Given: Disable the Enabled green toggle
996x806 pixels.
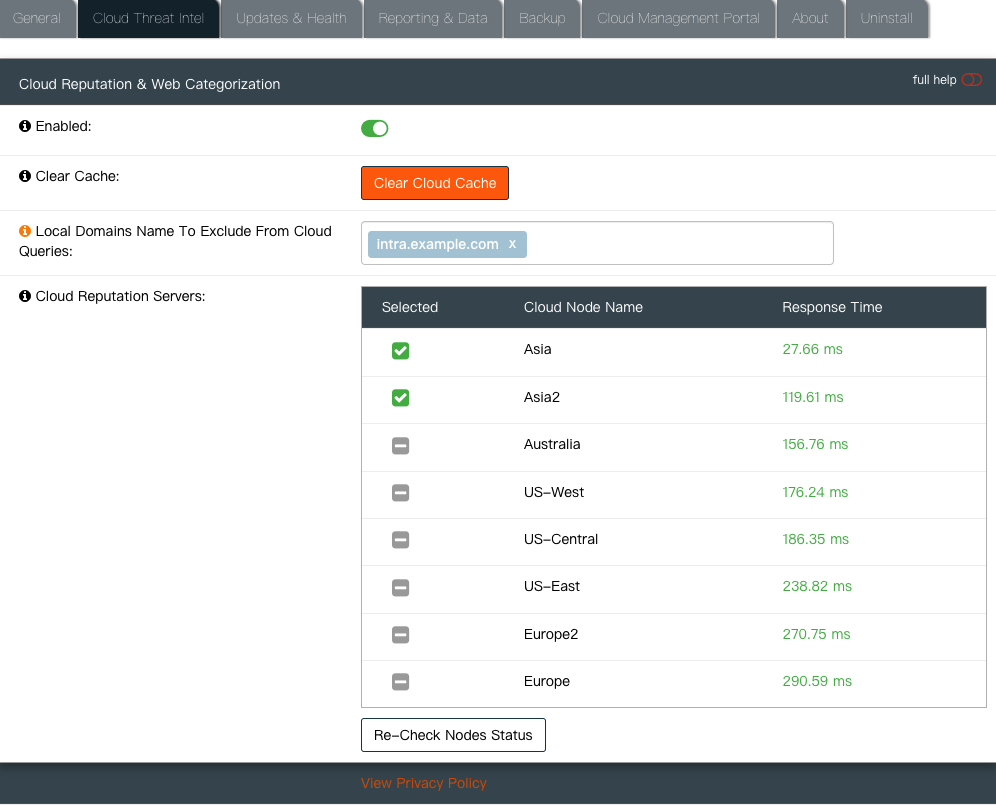Looking at the screenshot, I should click(x=374, y=128).
